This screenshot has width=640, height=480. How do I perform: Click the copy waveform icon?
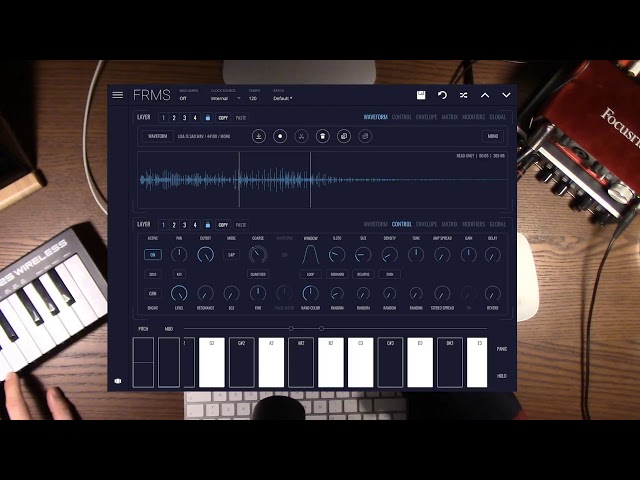344,136
